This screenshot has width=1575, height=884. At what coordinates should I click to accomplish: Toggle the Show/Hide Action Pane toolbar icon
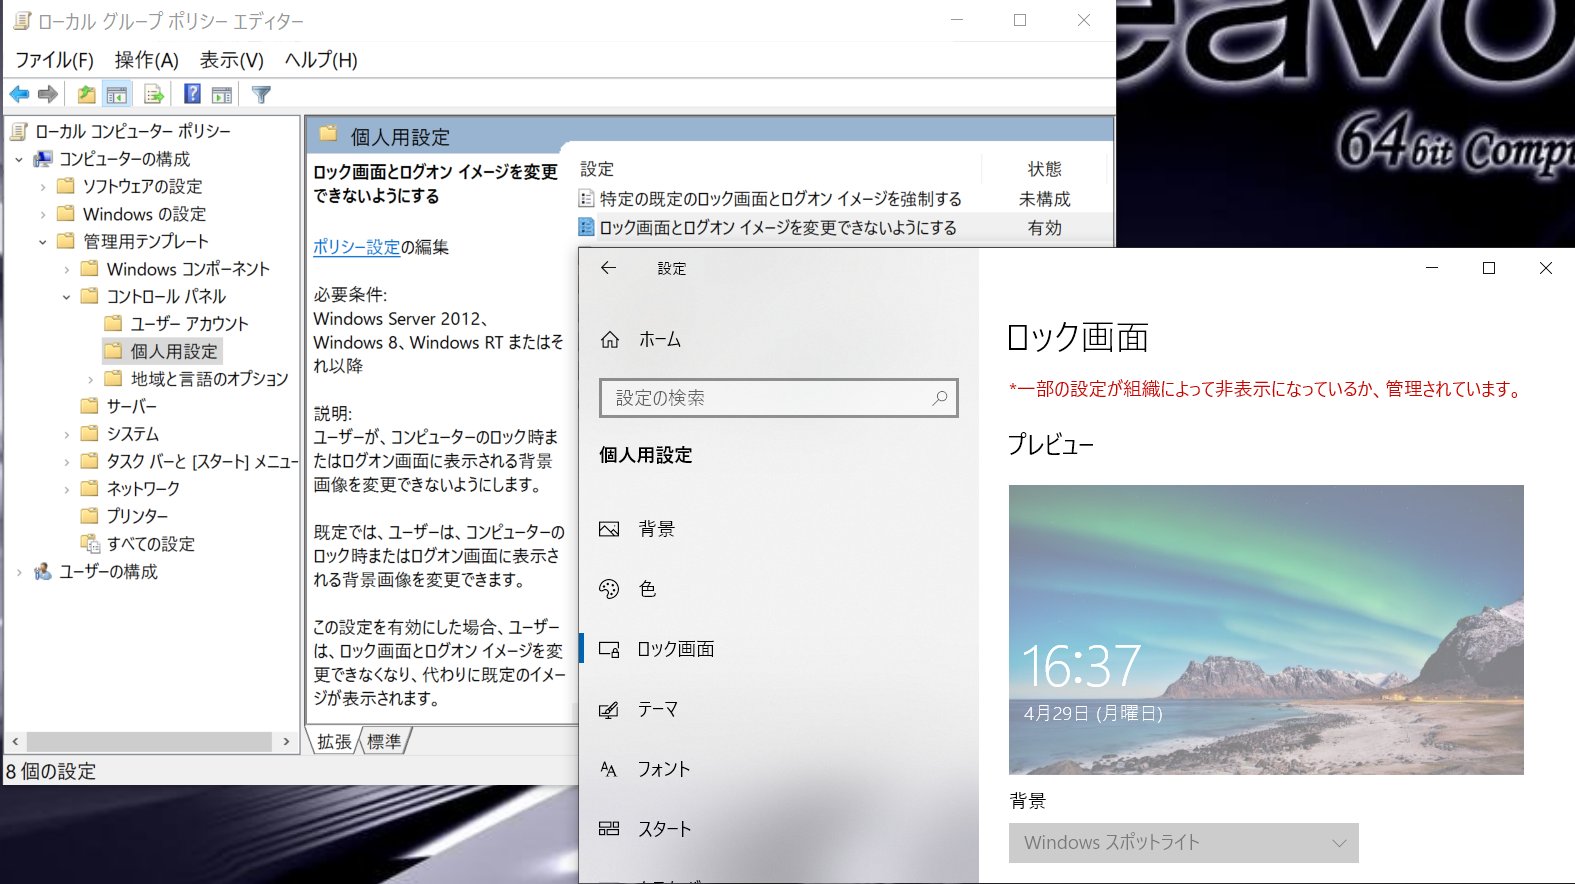(222, 94)
